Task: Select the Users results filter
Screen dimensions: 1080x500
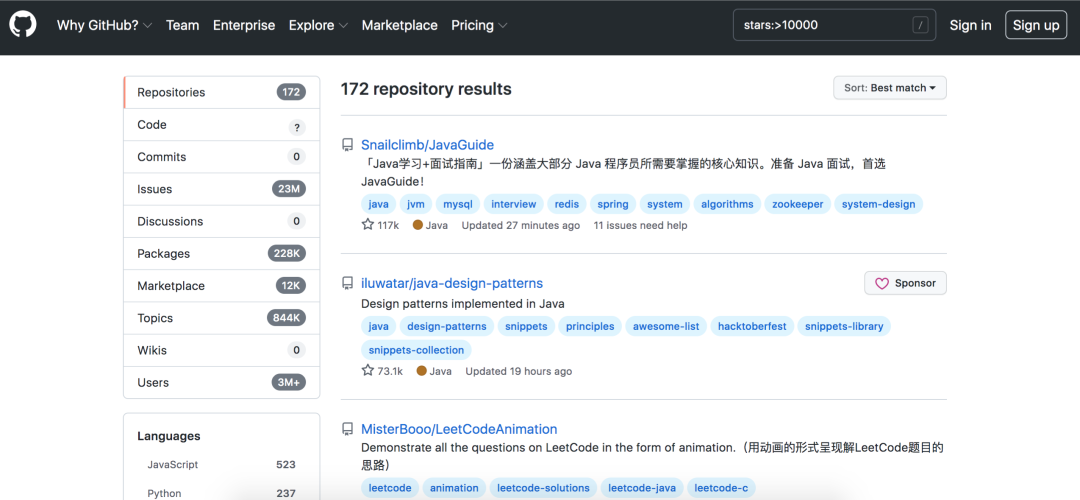Action: click(x=221, y=382)
